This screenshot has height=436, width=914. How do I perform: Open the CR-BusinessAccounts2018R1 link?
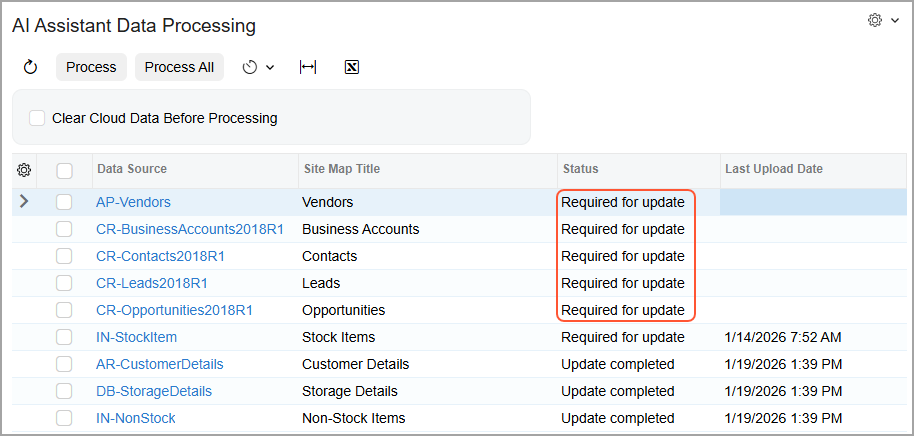pos(190,229)
